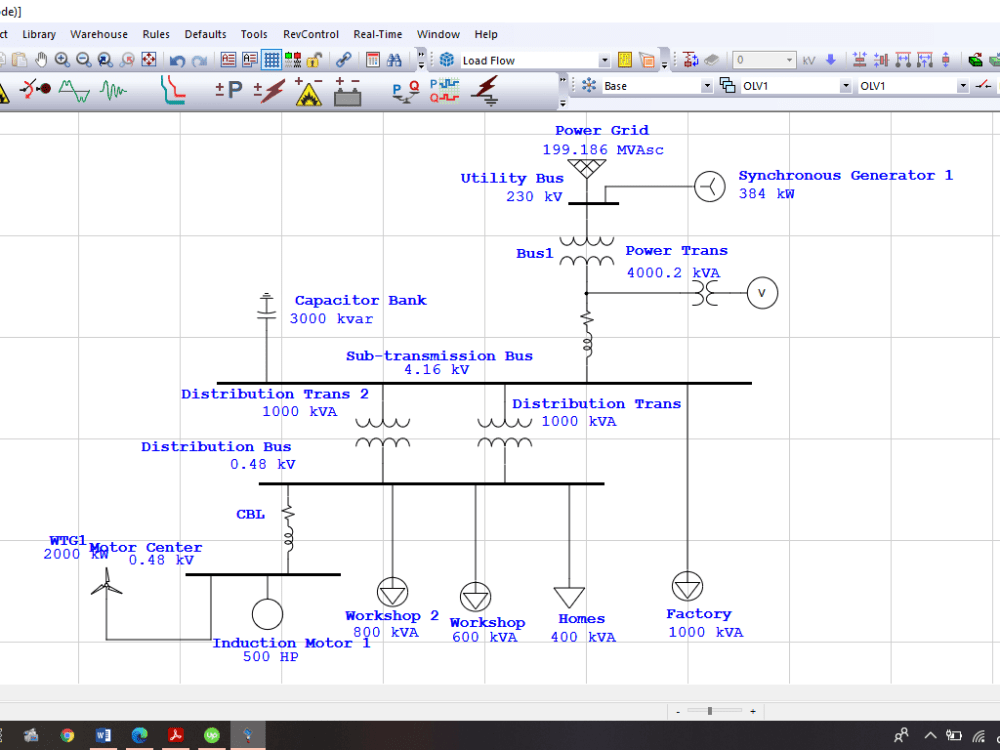Click the paste clipboard icon
This screenshot has height=750, width=1000.
[x=20, y=60]
